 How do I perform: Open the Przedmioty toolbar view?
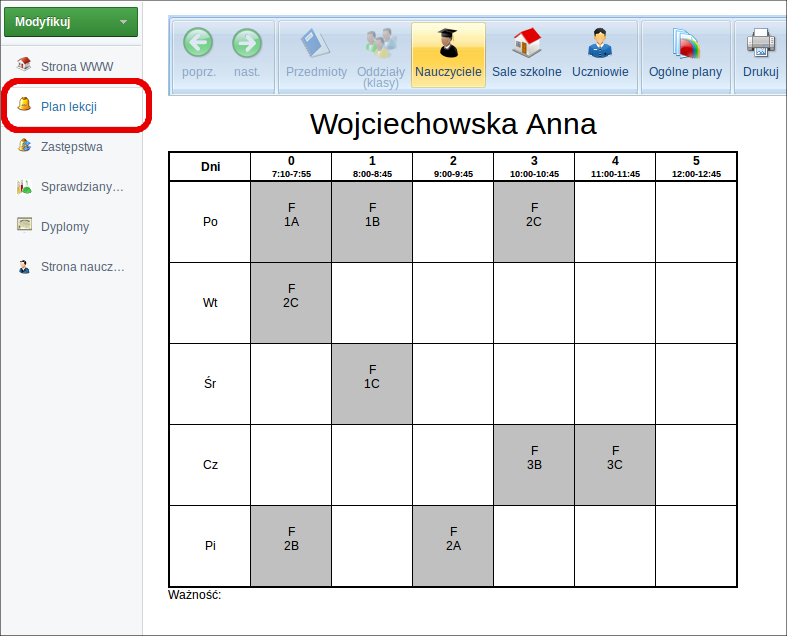coord(316,54)
